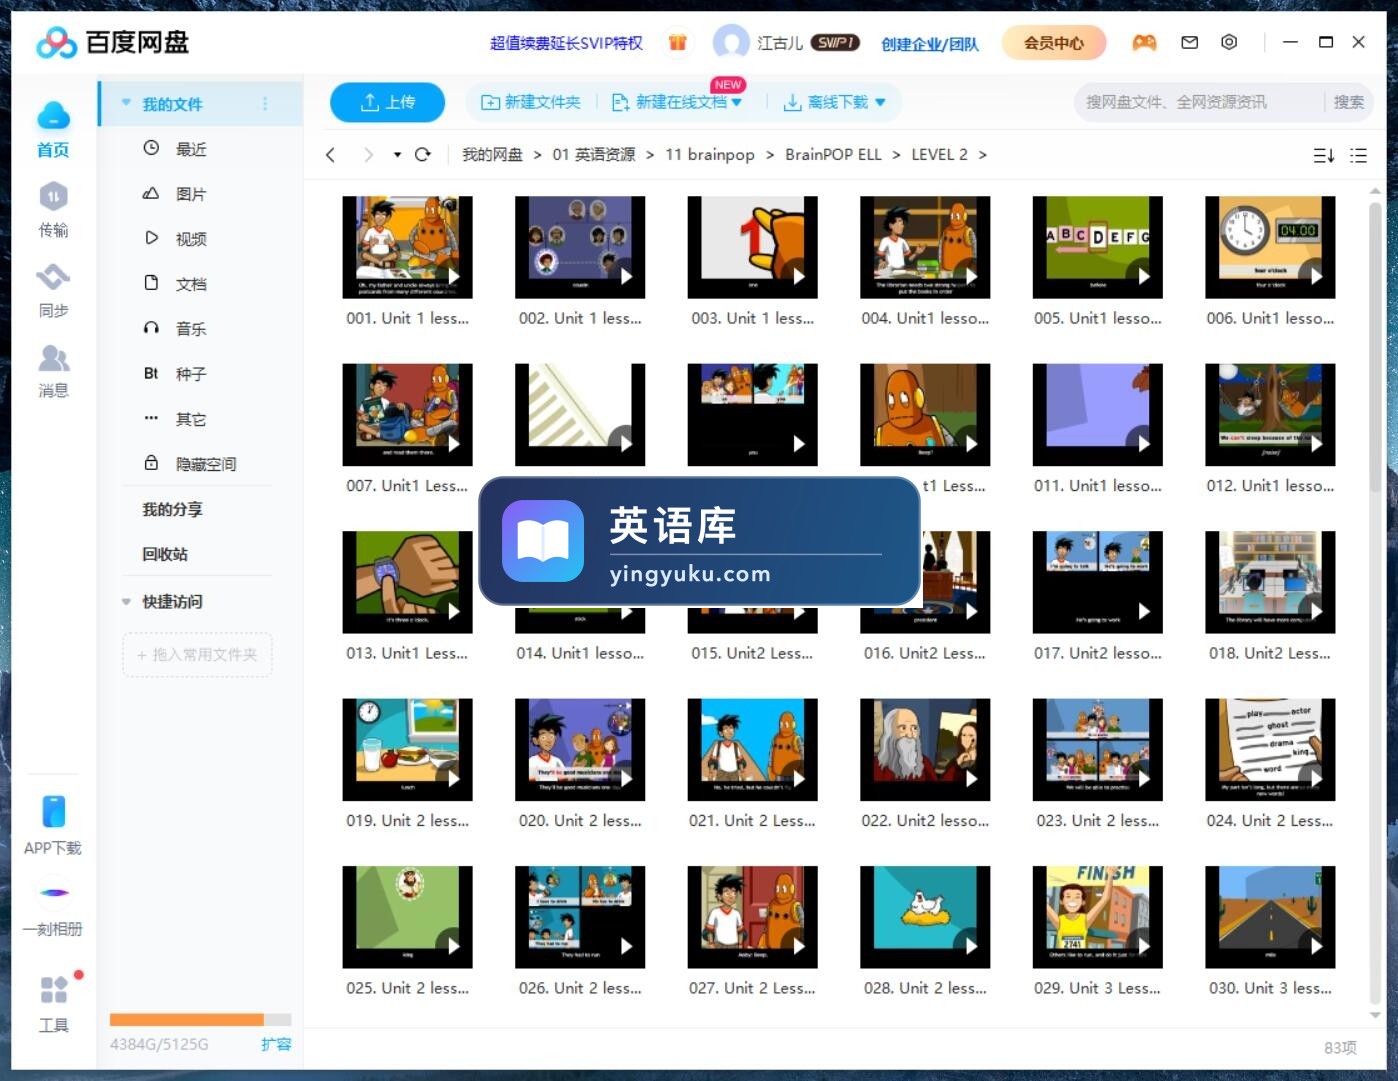Click 超值续费延长SVIP特权 link
The height and width of the screenshot is (1081, 1398).
click(566, 43)
